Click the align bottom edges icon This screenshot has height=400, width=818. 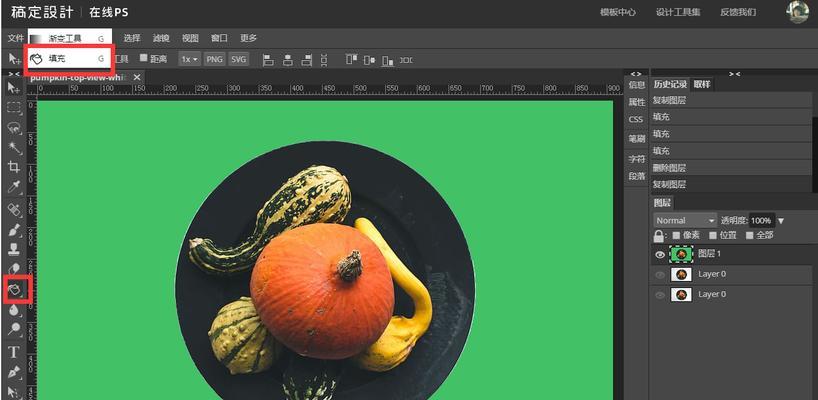point(387,60)
